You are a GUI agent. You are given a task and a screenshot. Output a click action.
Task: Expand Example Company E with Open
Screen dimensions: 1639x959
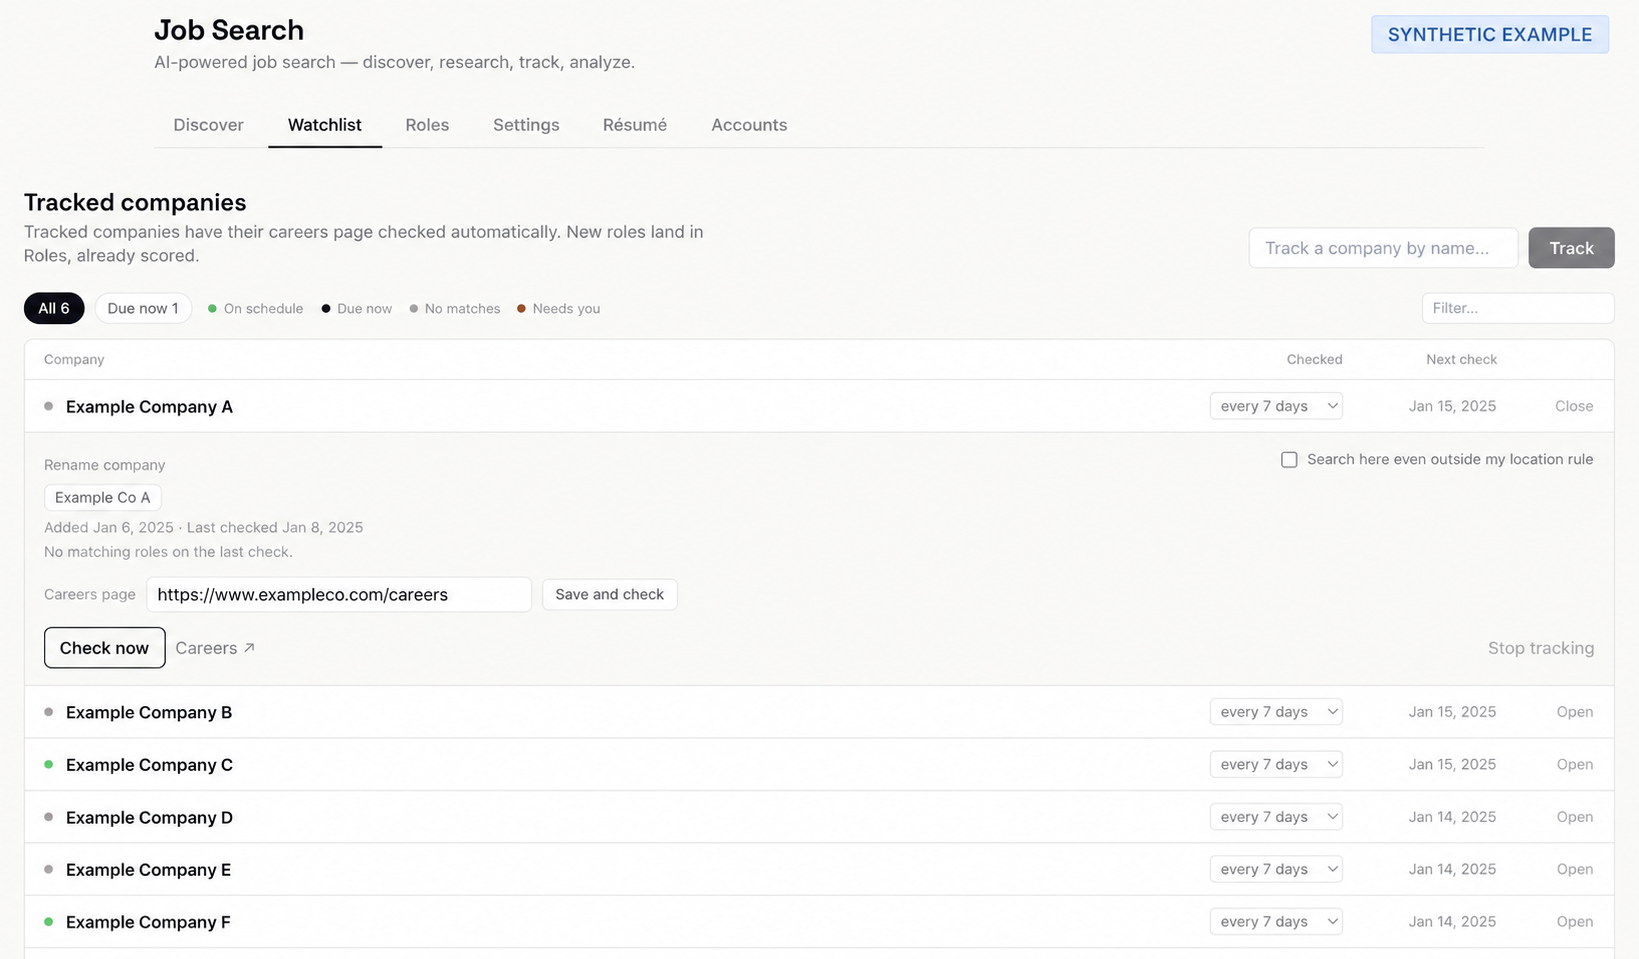(1575, 869)
